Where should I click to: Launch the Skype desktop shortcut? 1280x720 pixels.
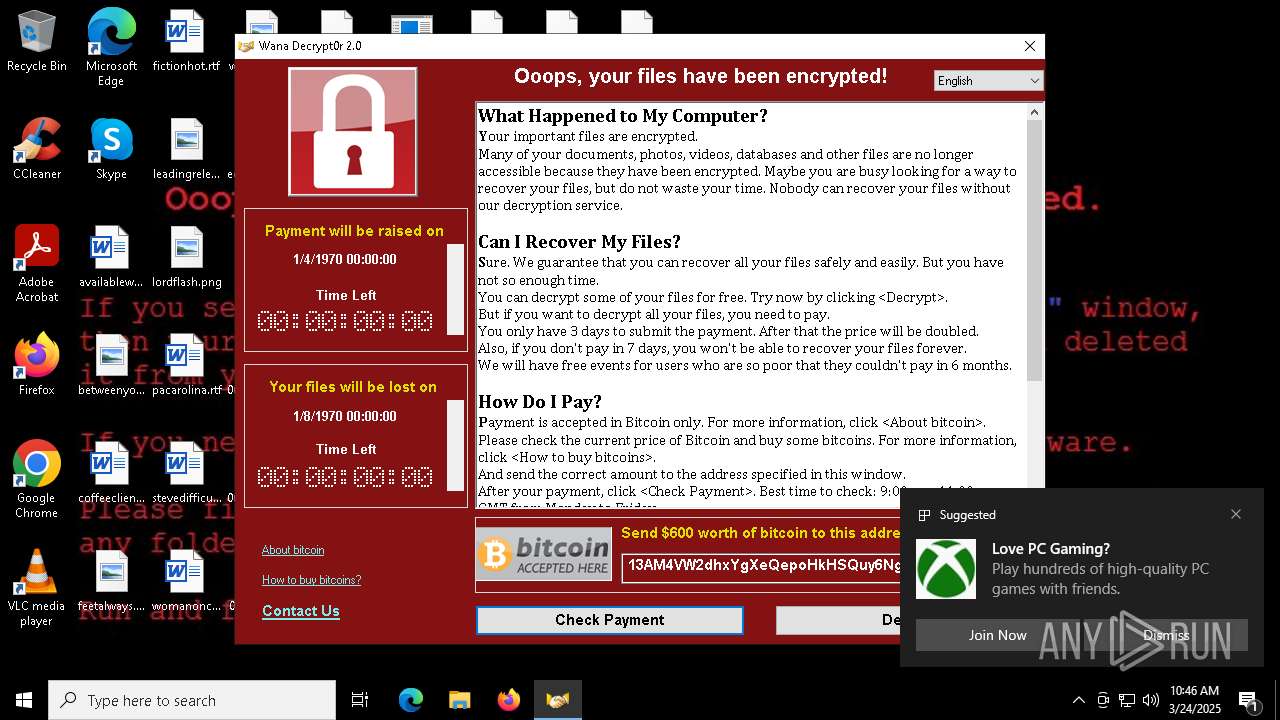[111, 149]
